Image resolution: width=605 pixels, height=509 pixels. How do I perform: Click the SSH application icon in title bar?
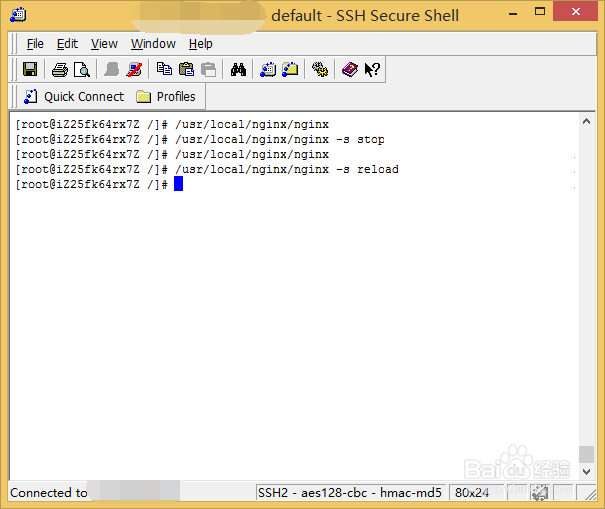pos(18,15)
